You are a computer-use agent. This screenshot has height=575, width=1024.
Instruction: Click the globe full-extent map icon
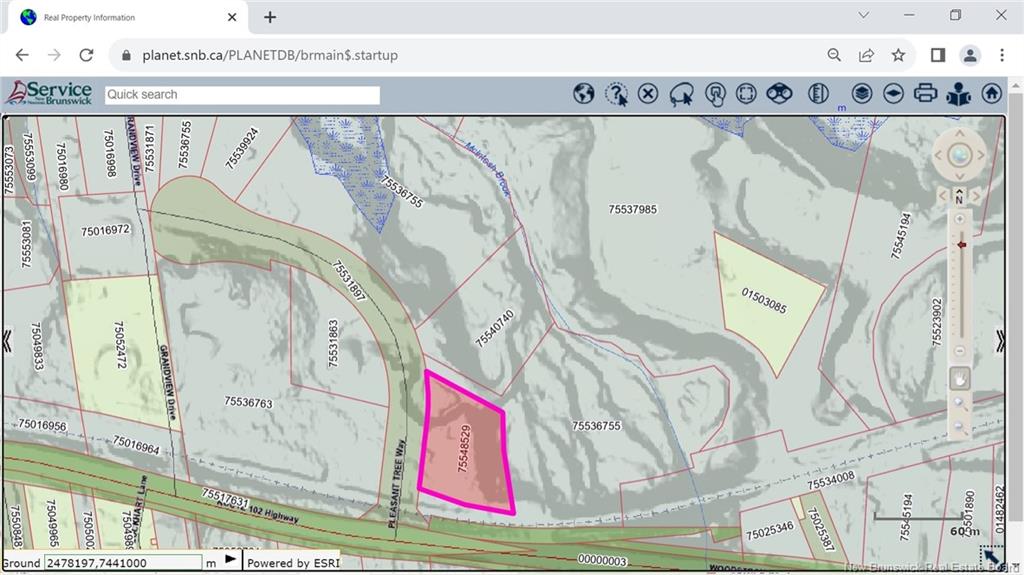584,94
